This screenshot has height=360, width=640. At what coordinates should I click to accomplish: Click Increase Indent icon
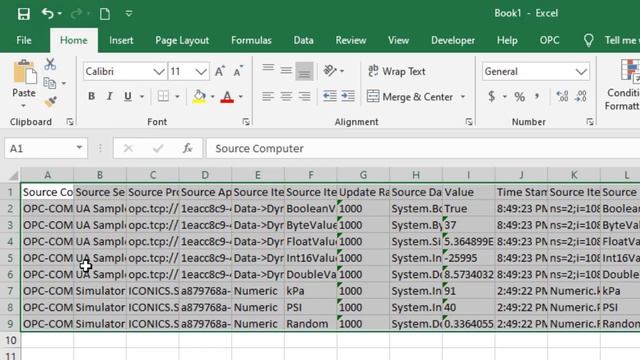pos(348,96)
